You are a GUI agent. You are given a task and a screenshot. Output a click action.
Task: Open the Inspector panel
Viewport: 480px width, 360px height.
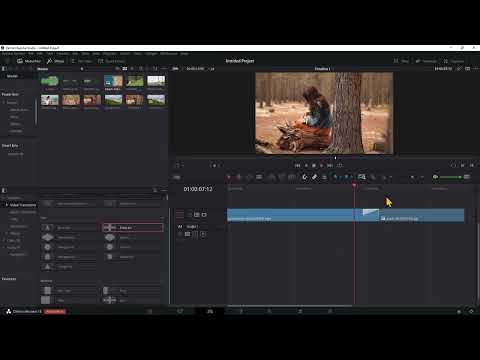(454, 61)
